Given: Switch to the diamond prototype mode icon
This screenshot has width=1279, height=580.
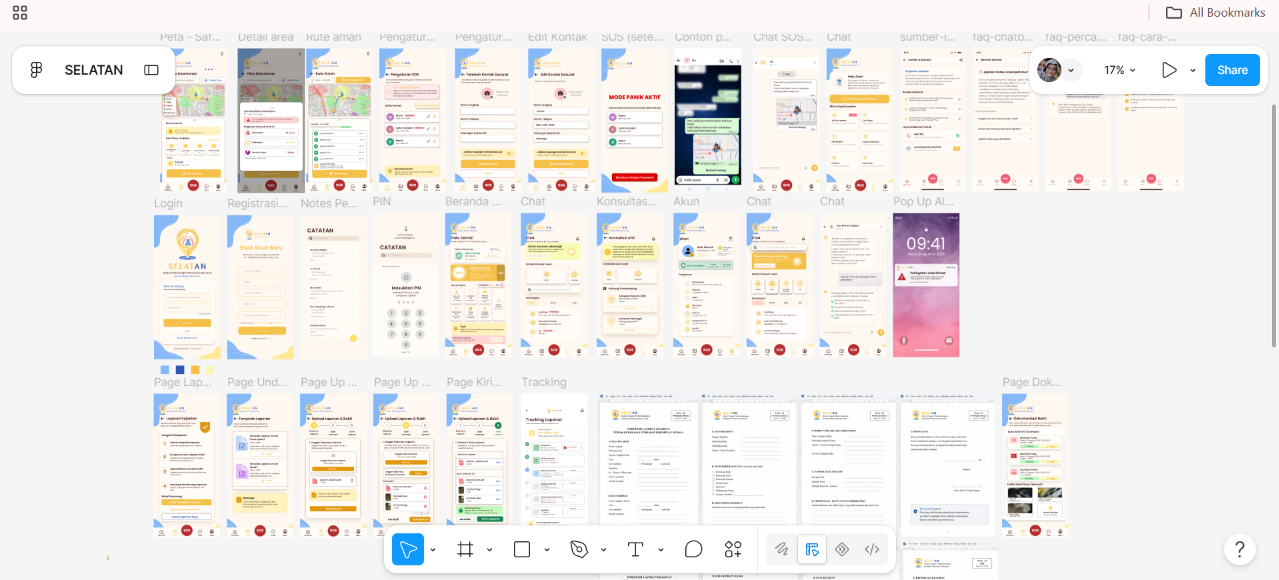Looking at the screenshot, I should [841, 549].
